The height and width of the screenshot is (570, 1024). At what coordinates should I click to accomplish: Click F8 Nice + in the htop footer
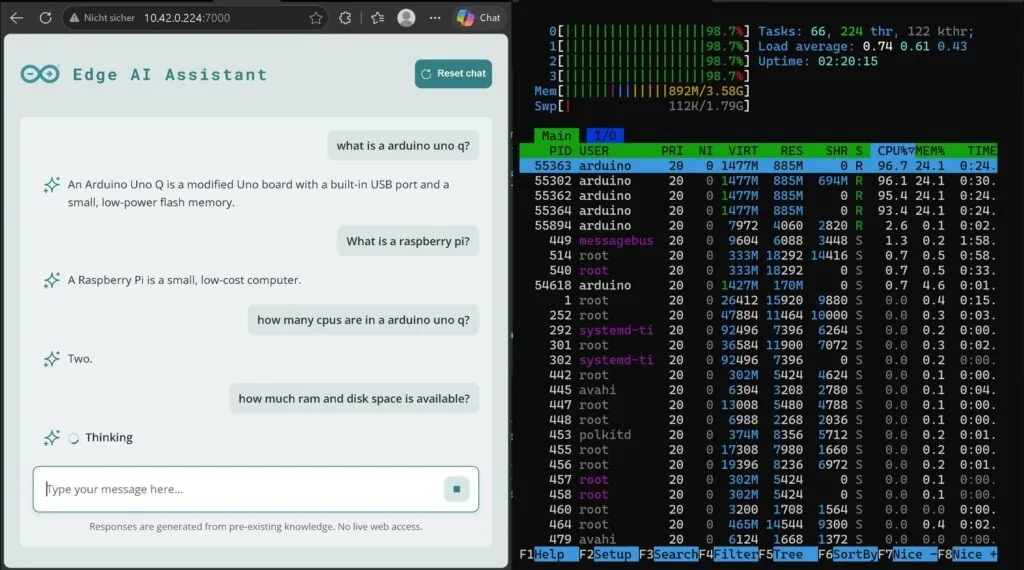pos(968,554)
